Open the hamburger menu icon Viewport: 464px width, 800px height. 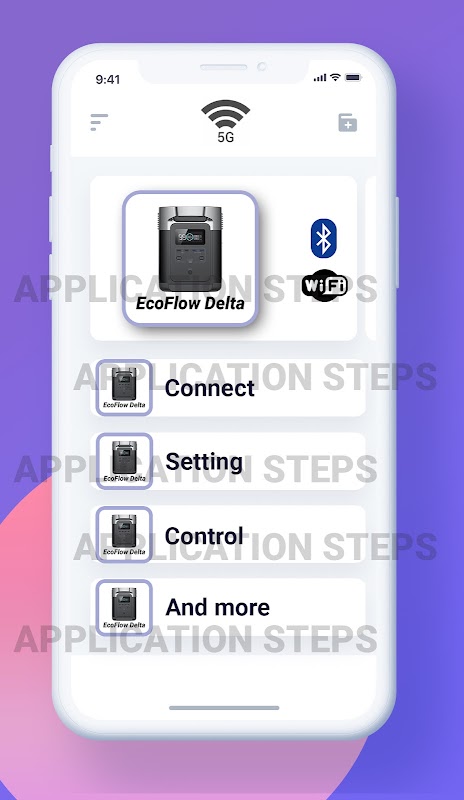pos(99,122)
